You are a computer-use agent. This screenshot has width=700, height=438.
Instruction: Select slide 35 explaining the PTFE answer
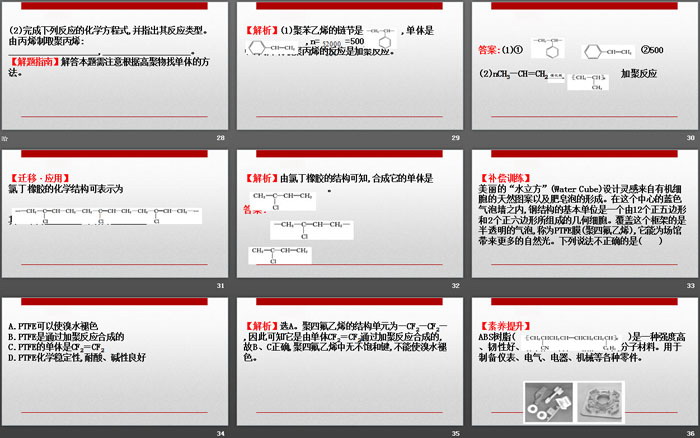[350, 362]
